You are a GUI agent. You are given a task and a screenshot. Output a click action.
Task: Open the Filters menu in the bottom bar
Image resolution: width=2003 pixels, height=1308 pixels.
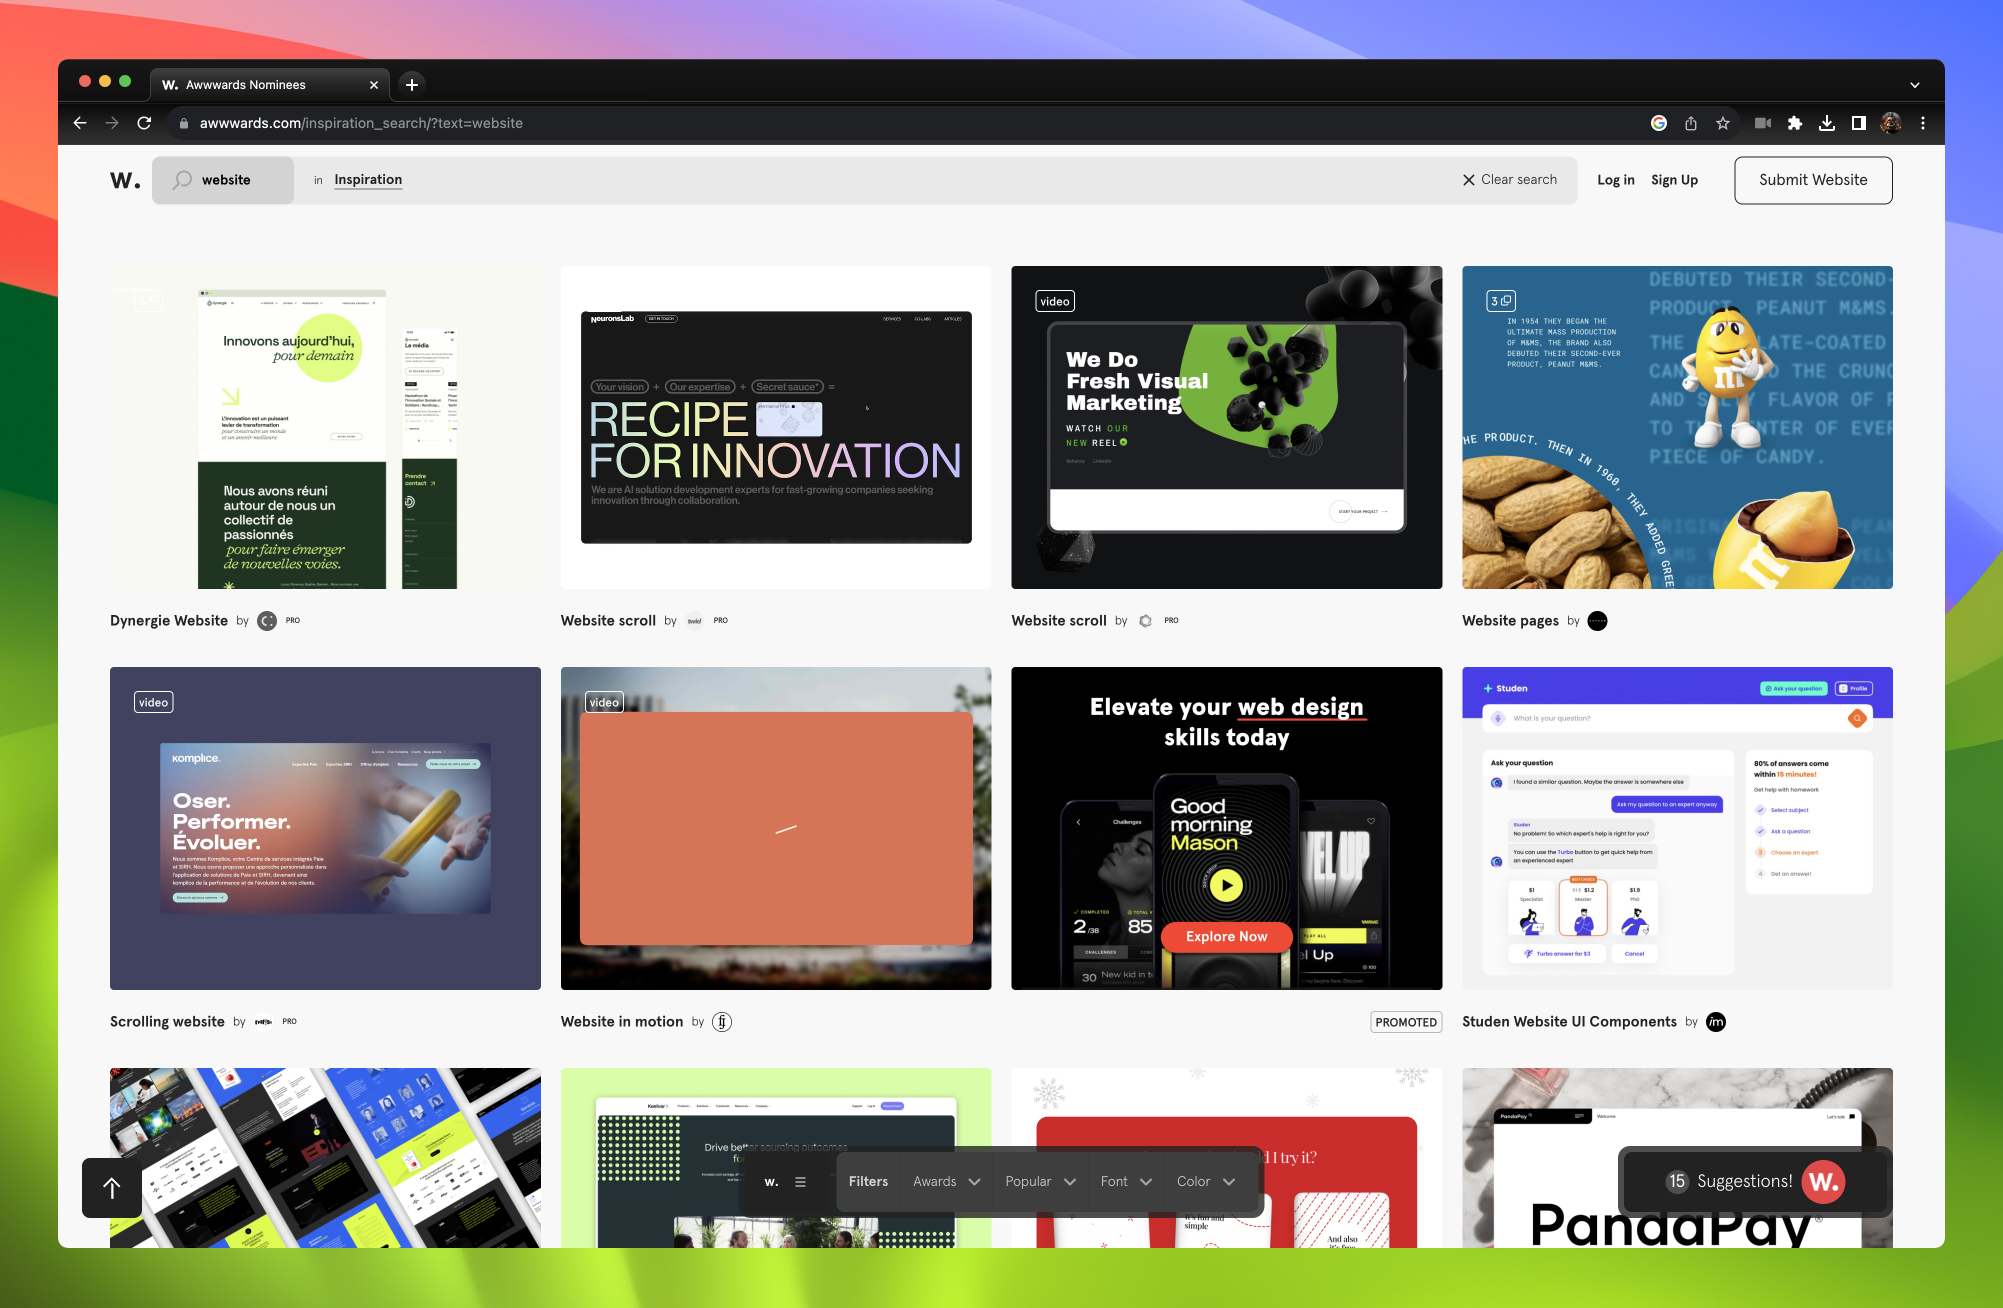click(x=868, y=1181)
